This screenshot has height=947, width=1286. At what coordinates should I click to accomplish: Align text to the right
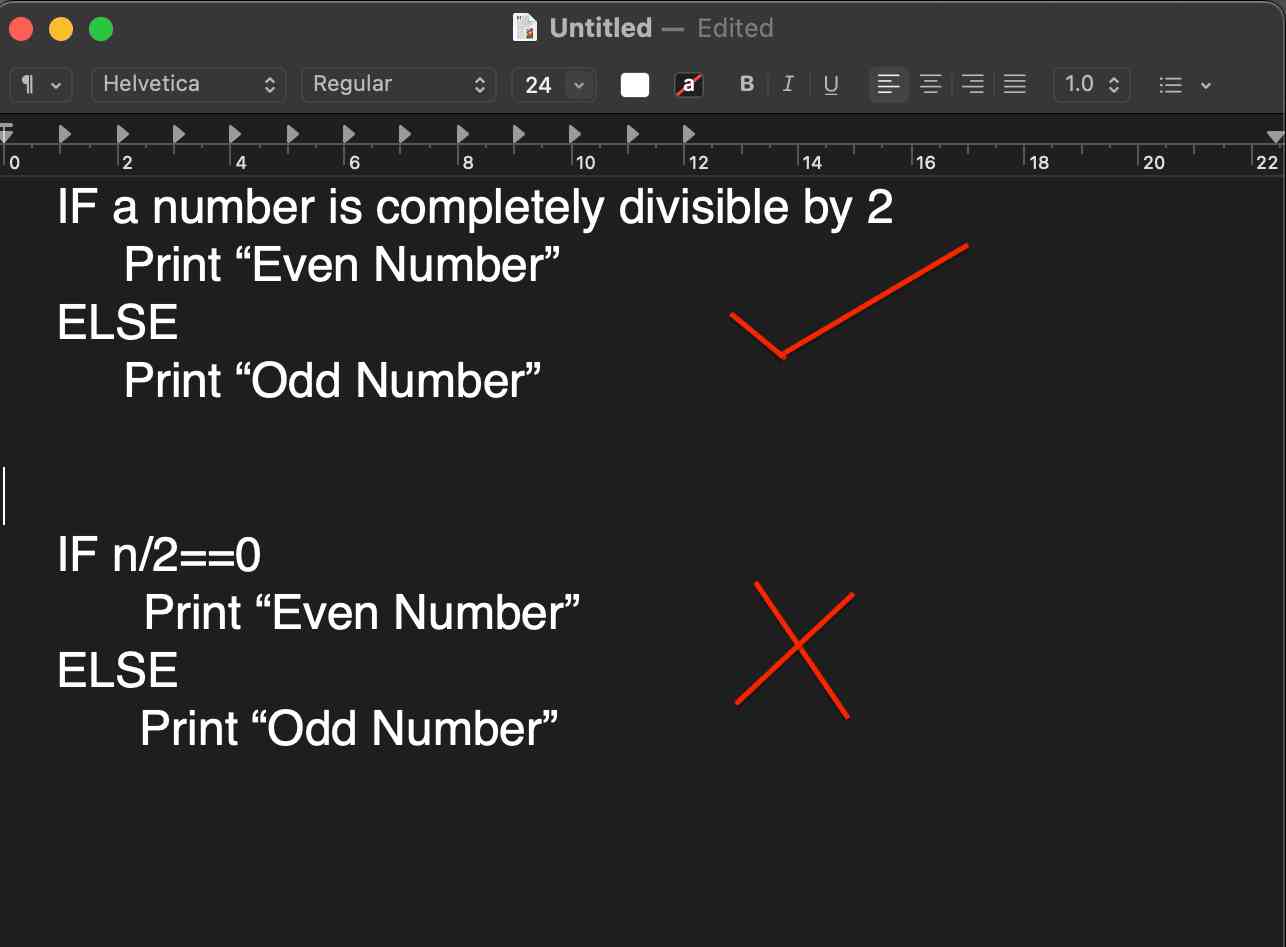click(972, 85)
